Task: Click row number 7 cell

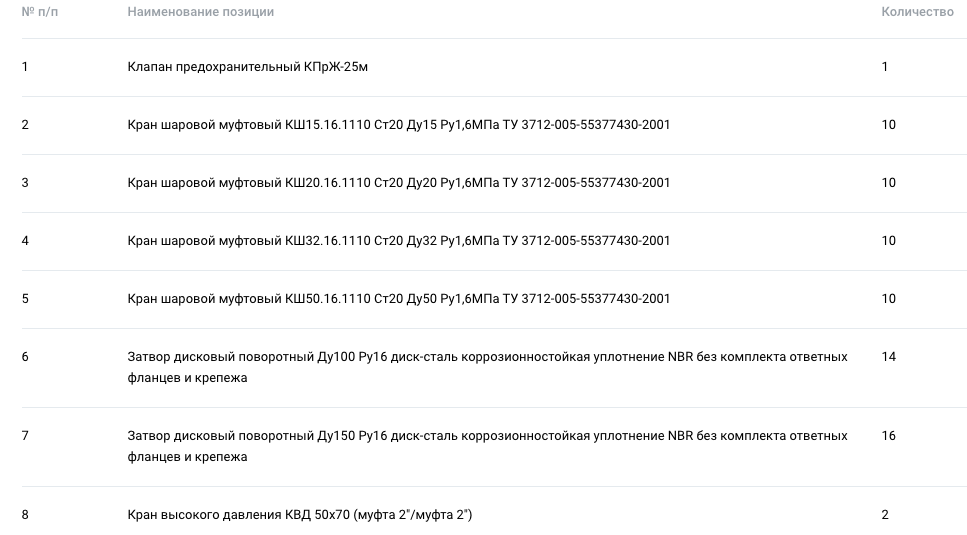Action: coord(25,436)
